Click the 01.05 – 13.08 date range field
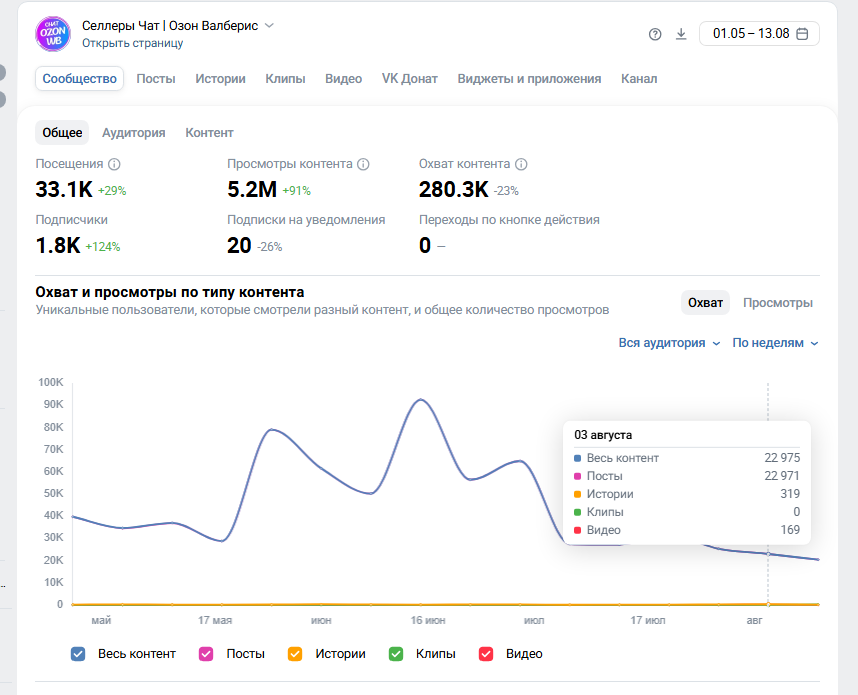Viewport: 858px width, 695px height. pos(759,34)
